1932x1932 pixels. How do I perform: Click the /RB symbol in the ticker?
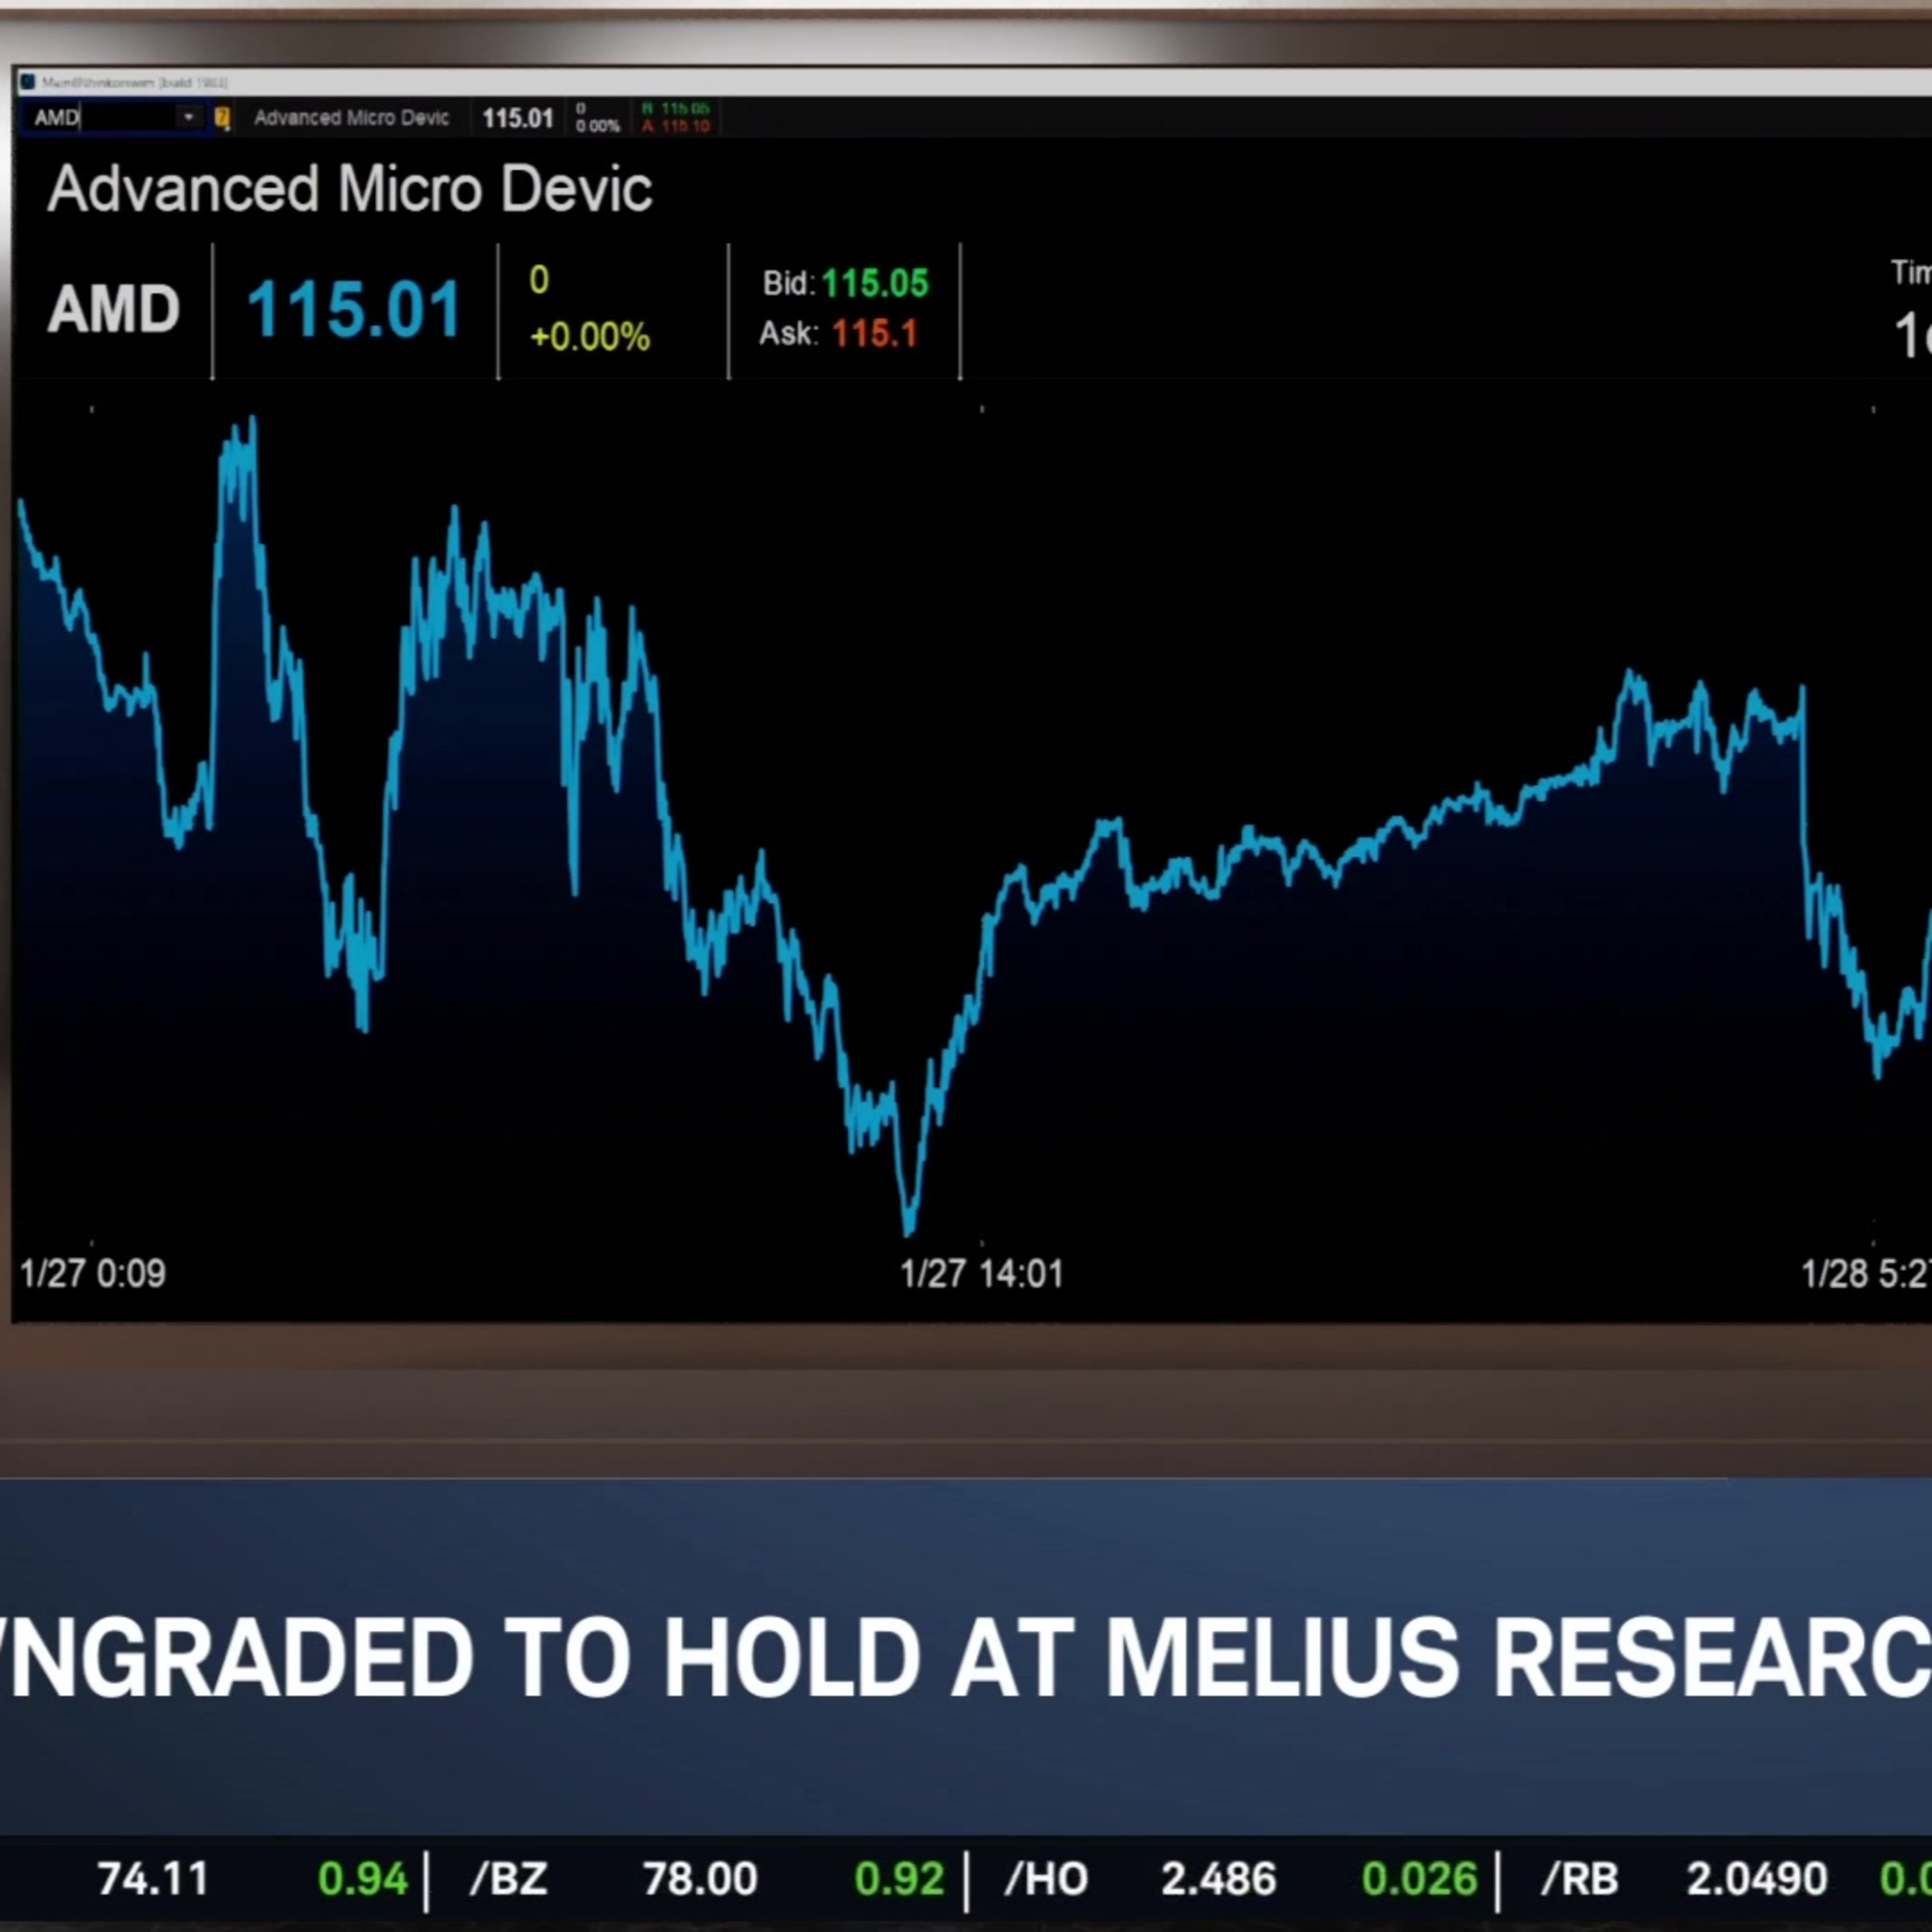(x=1580, y=1879)
